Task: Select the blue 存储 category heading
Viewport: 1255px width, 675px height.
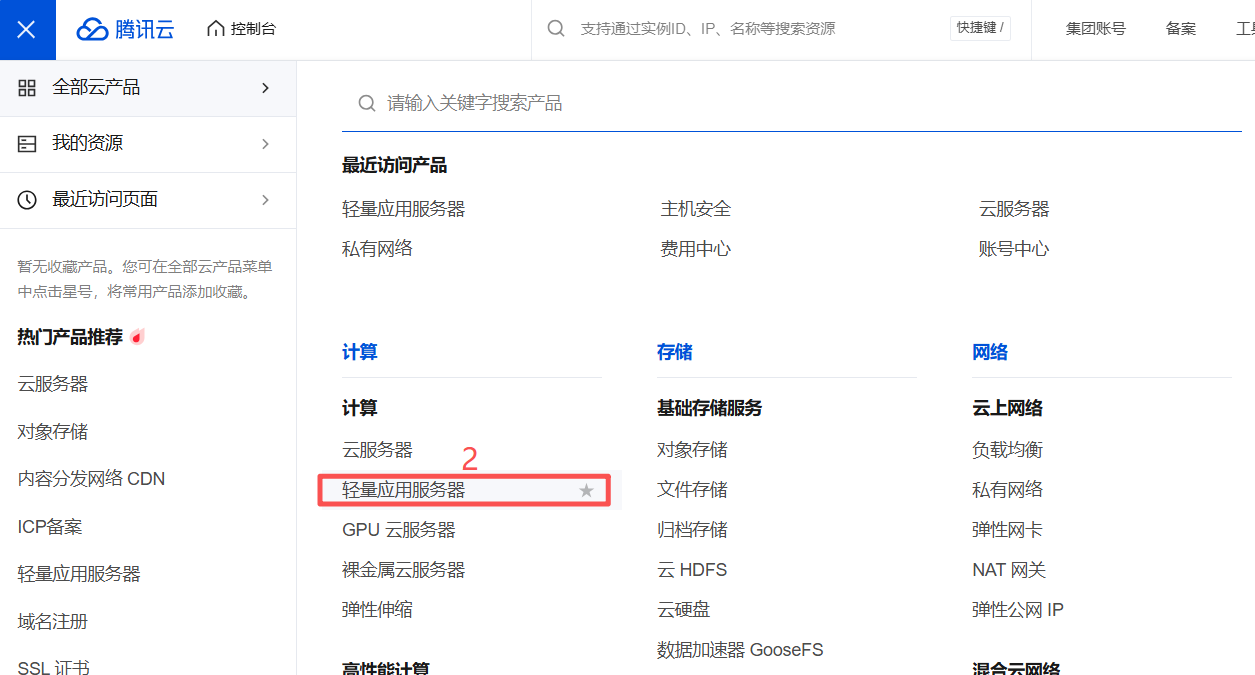Action: 675,352
